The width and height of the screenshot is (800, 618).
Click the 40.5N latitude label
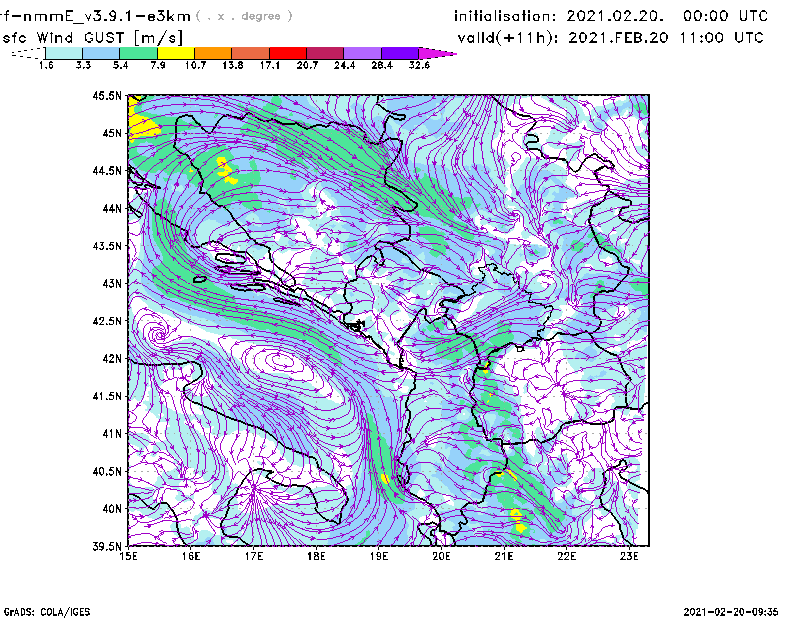point(107,471)
